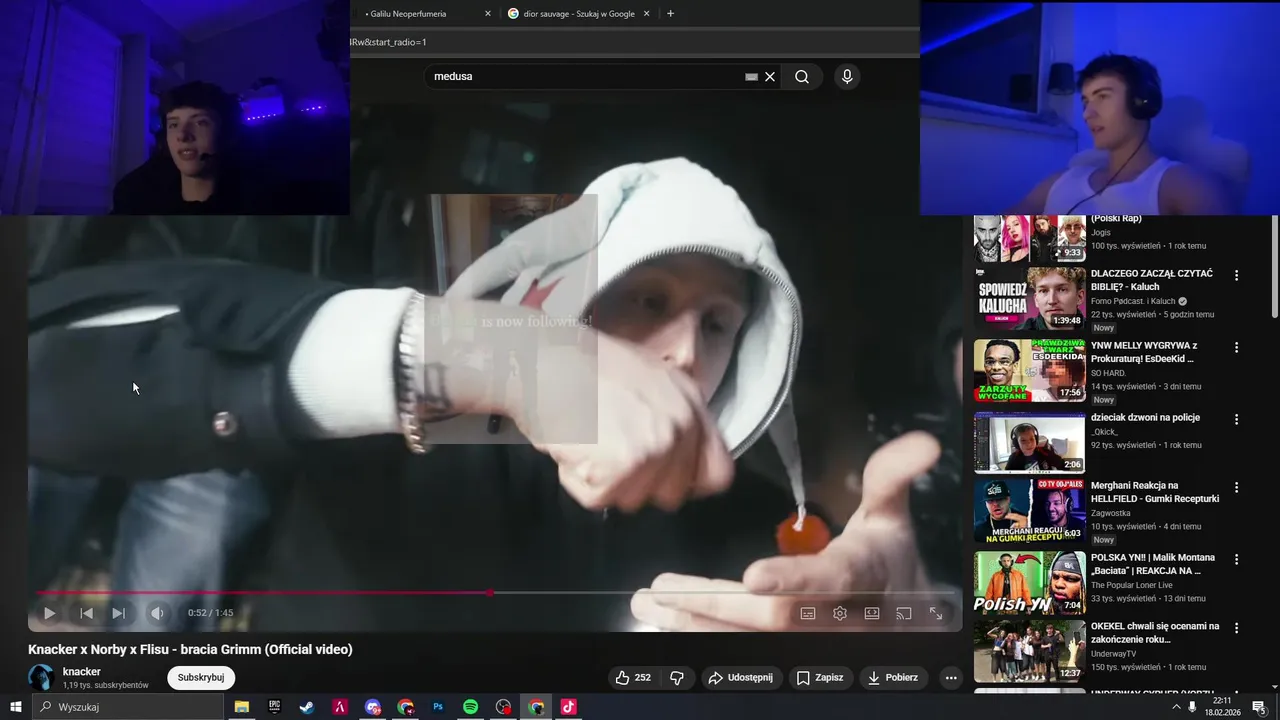Open Spotify from the taskbar

point(471,707)
